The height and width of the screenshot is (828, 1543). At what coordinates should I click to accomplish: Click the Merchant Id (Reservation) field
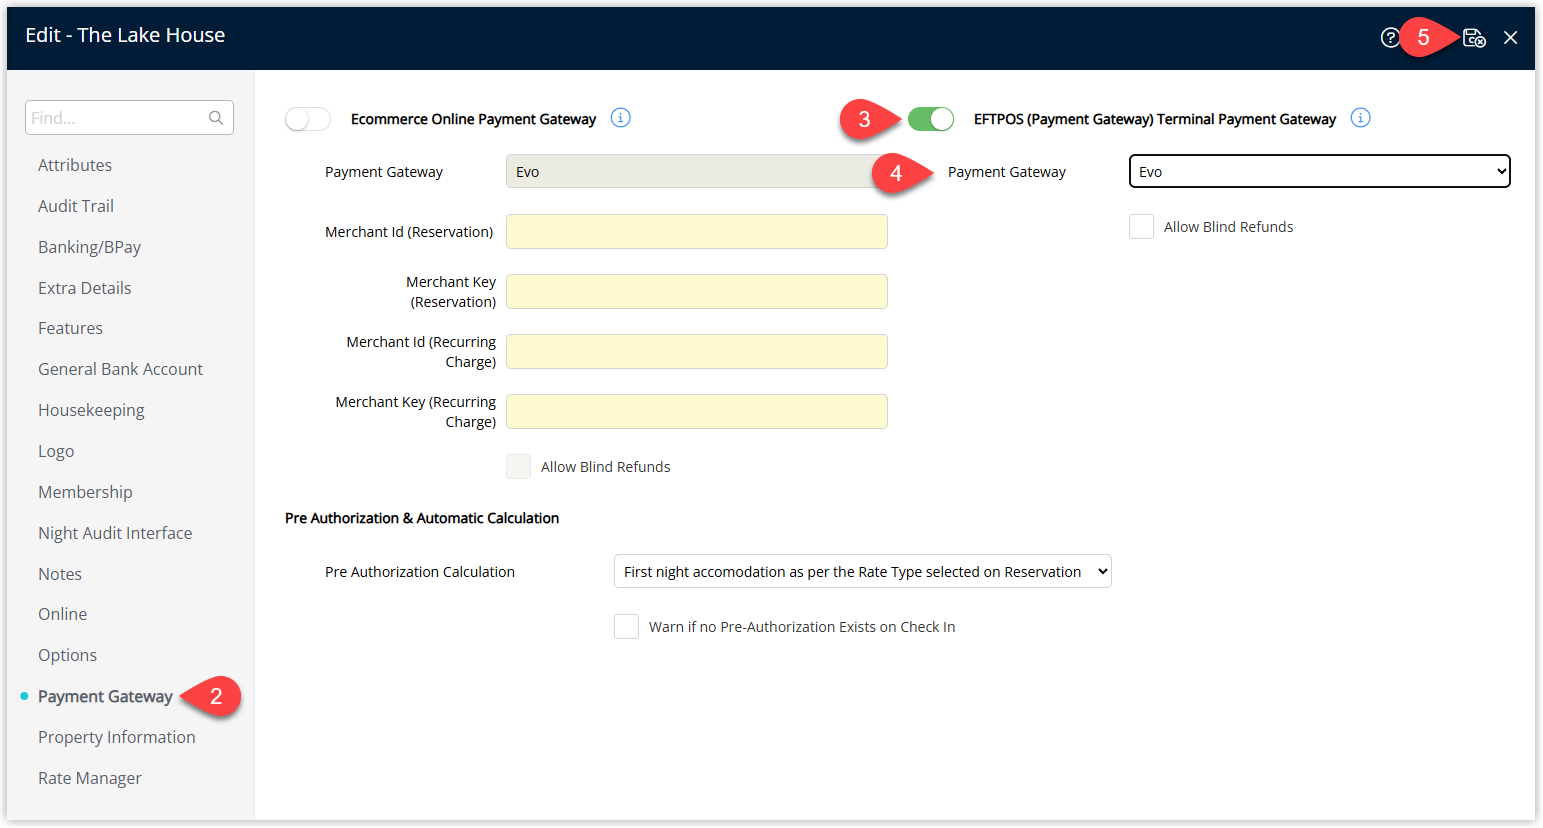point(696,232)
